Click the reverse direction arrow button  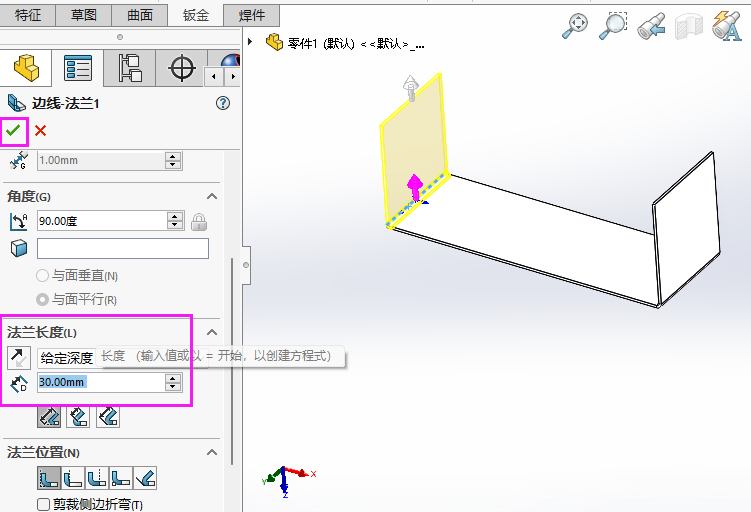19,358
